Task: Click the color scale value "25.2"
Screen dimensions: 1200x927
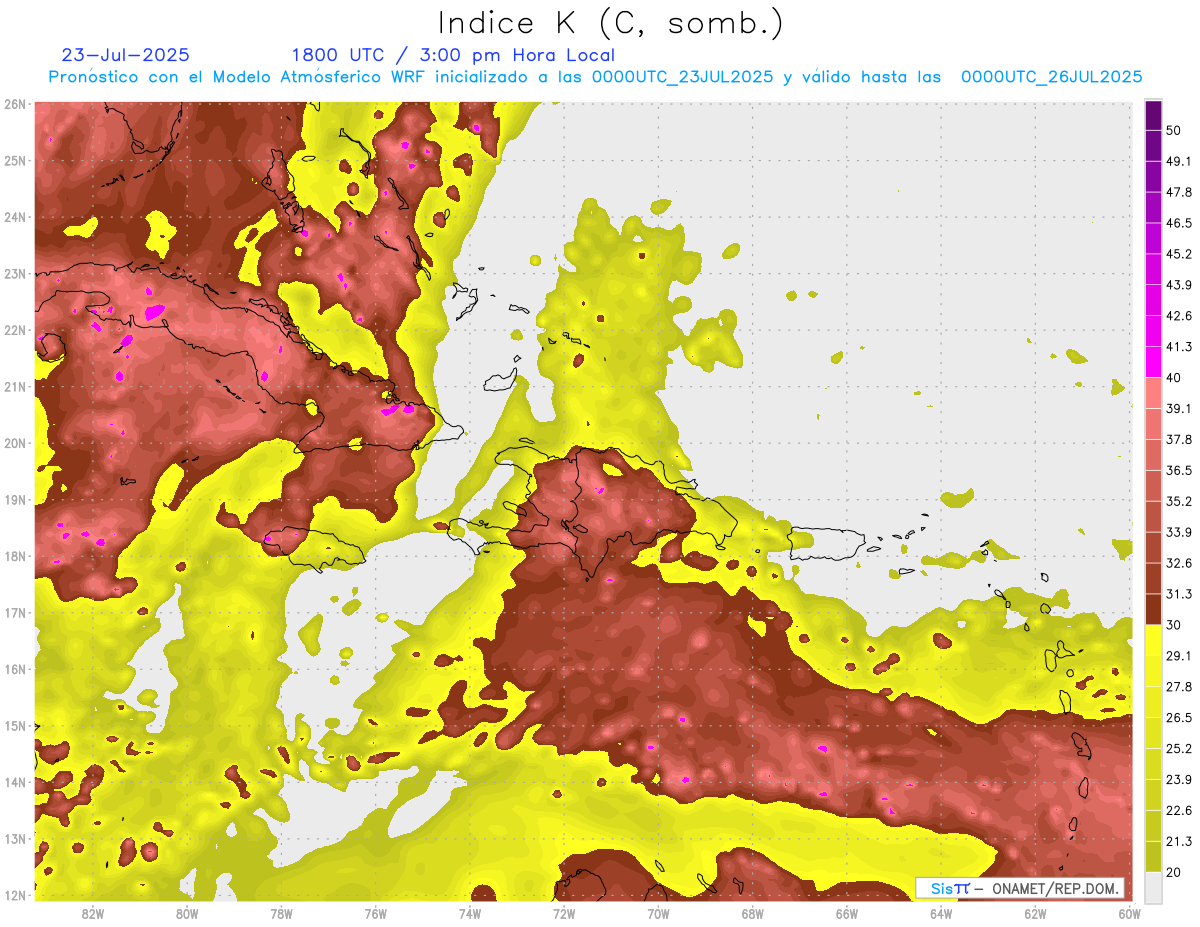Action: [x=1179, y=748]
